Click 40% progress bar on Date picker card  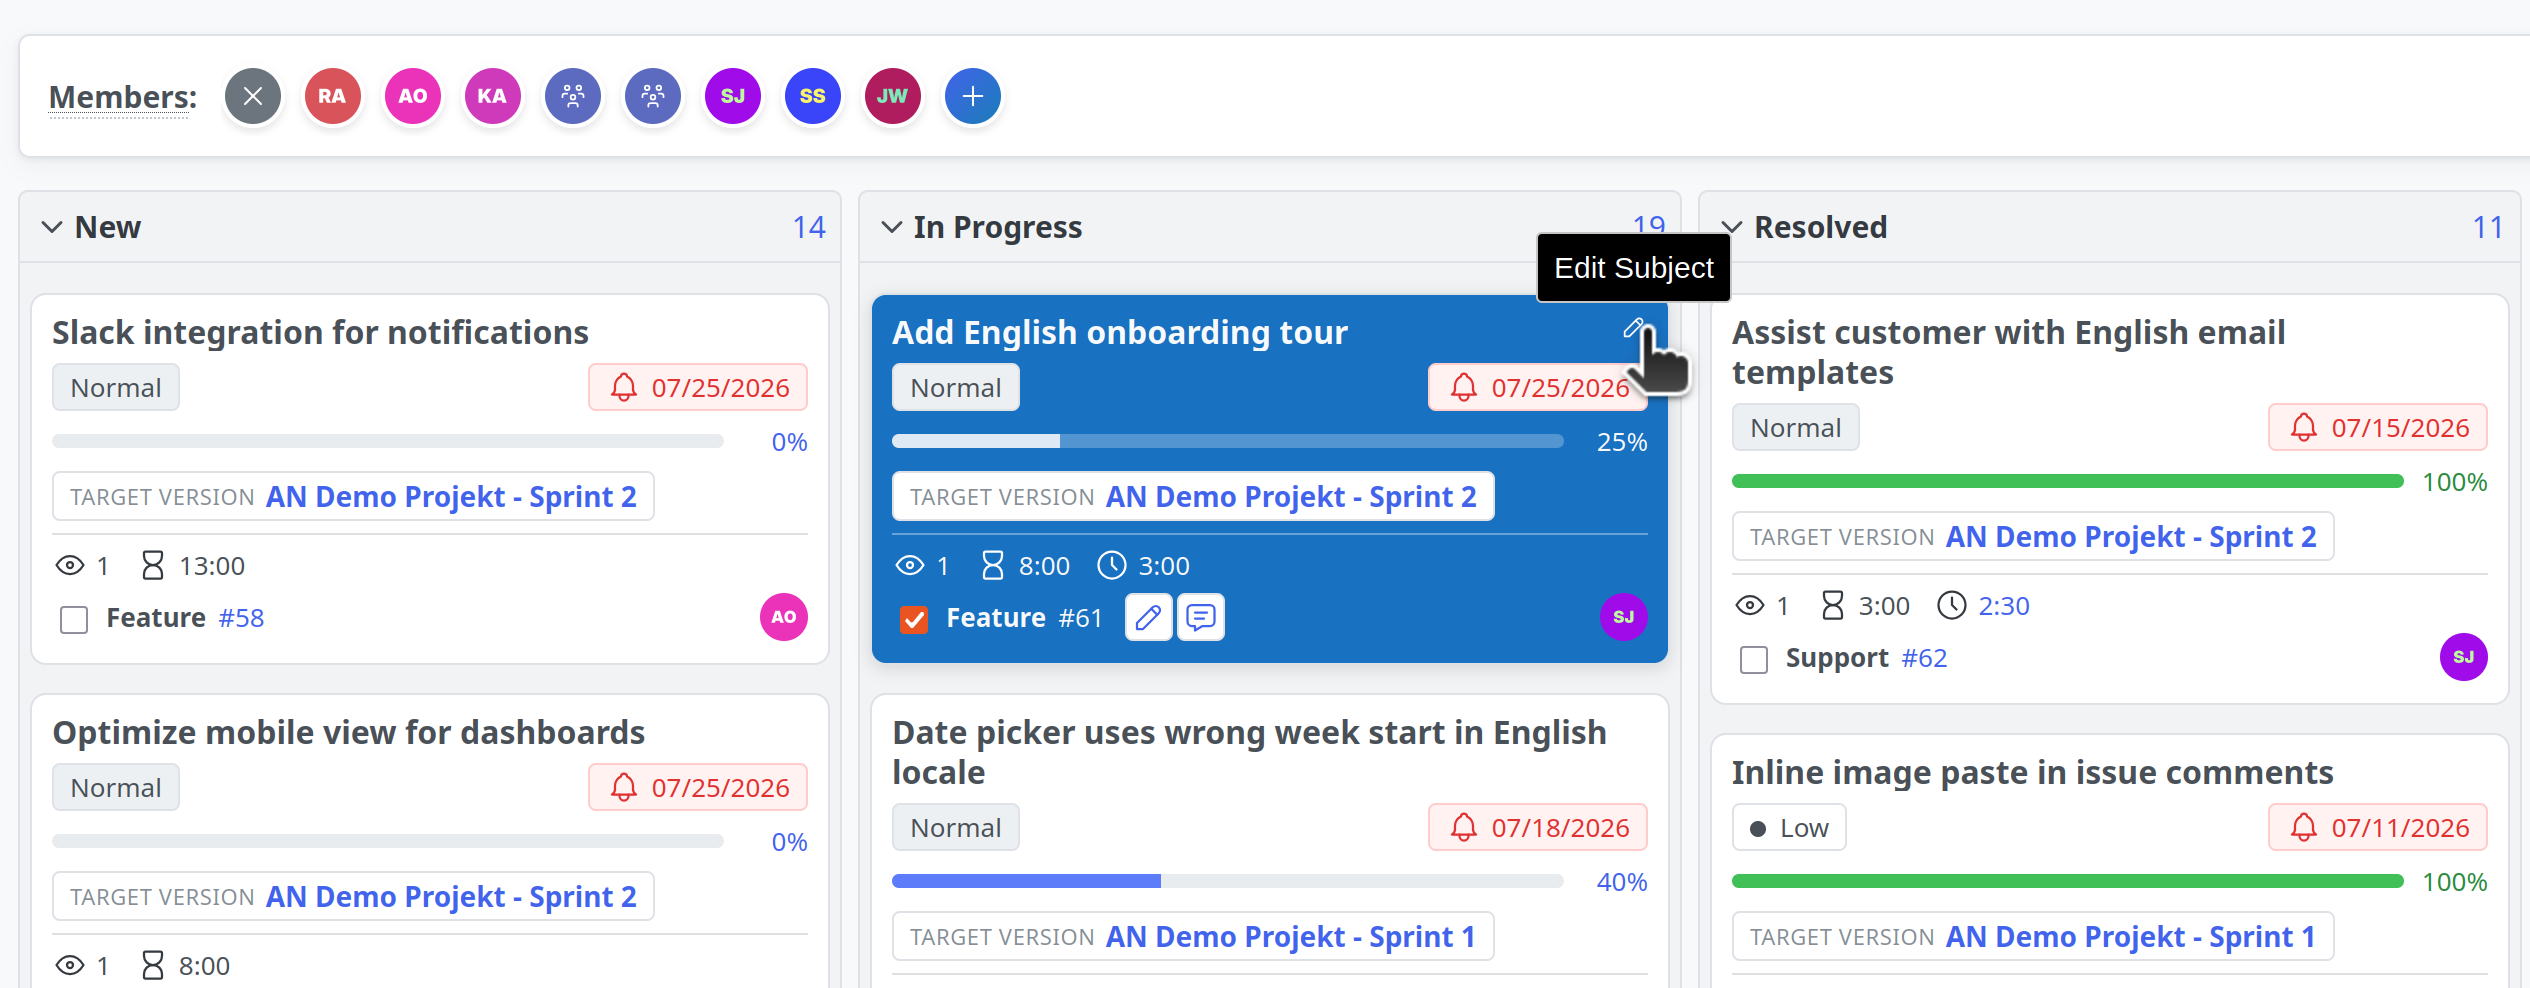1228,881
